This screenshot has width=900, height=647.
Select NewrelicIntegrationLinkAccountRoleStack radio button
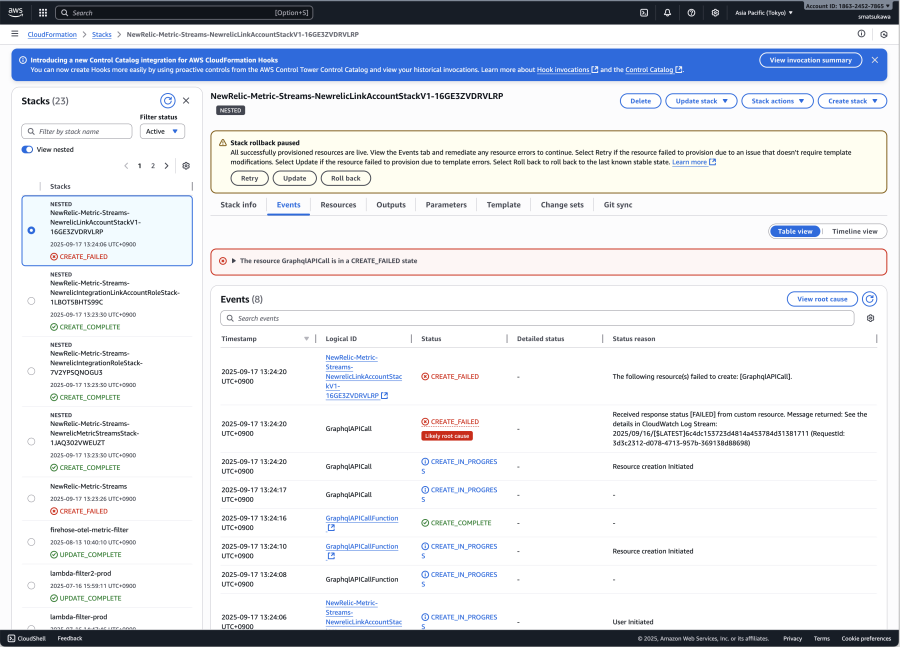(x=32, y=301)
